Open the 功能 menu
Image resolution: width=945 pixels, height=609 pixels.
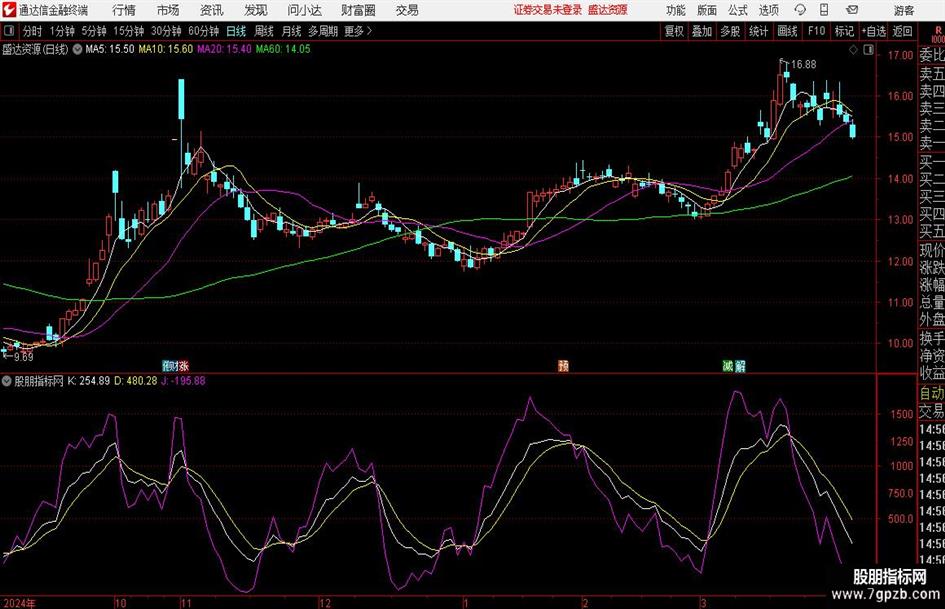coord(676,10)
